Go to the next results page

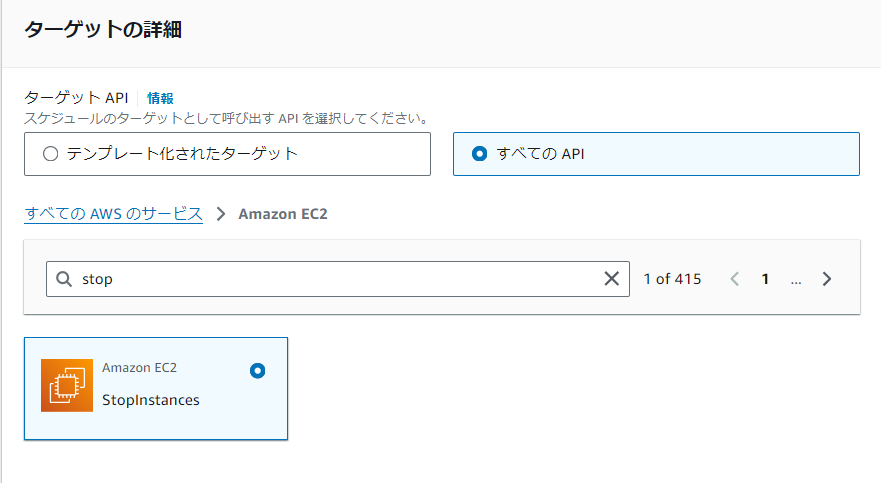(x=826, y=279)
